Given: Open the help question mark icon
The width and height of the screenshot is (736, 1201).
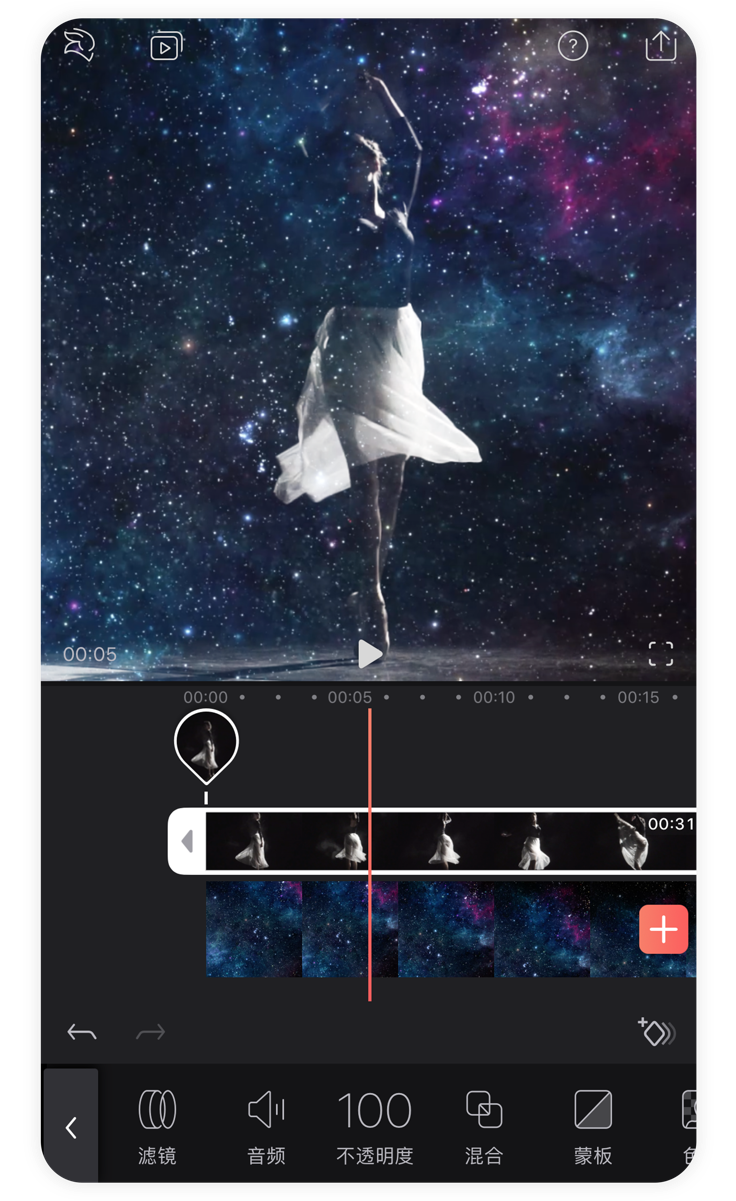Looking at the screenshot, I should pos(572,45).
